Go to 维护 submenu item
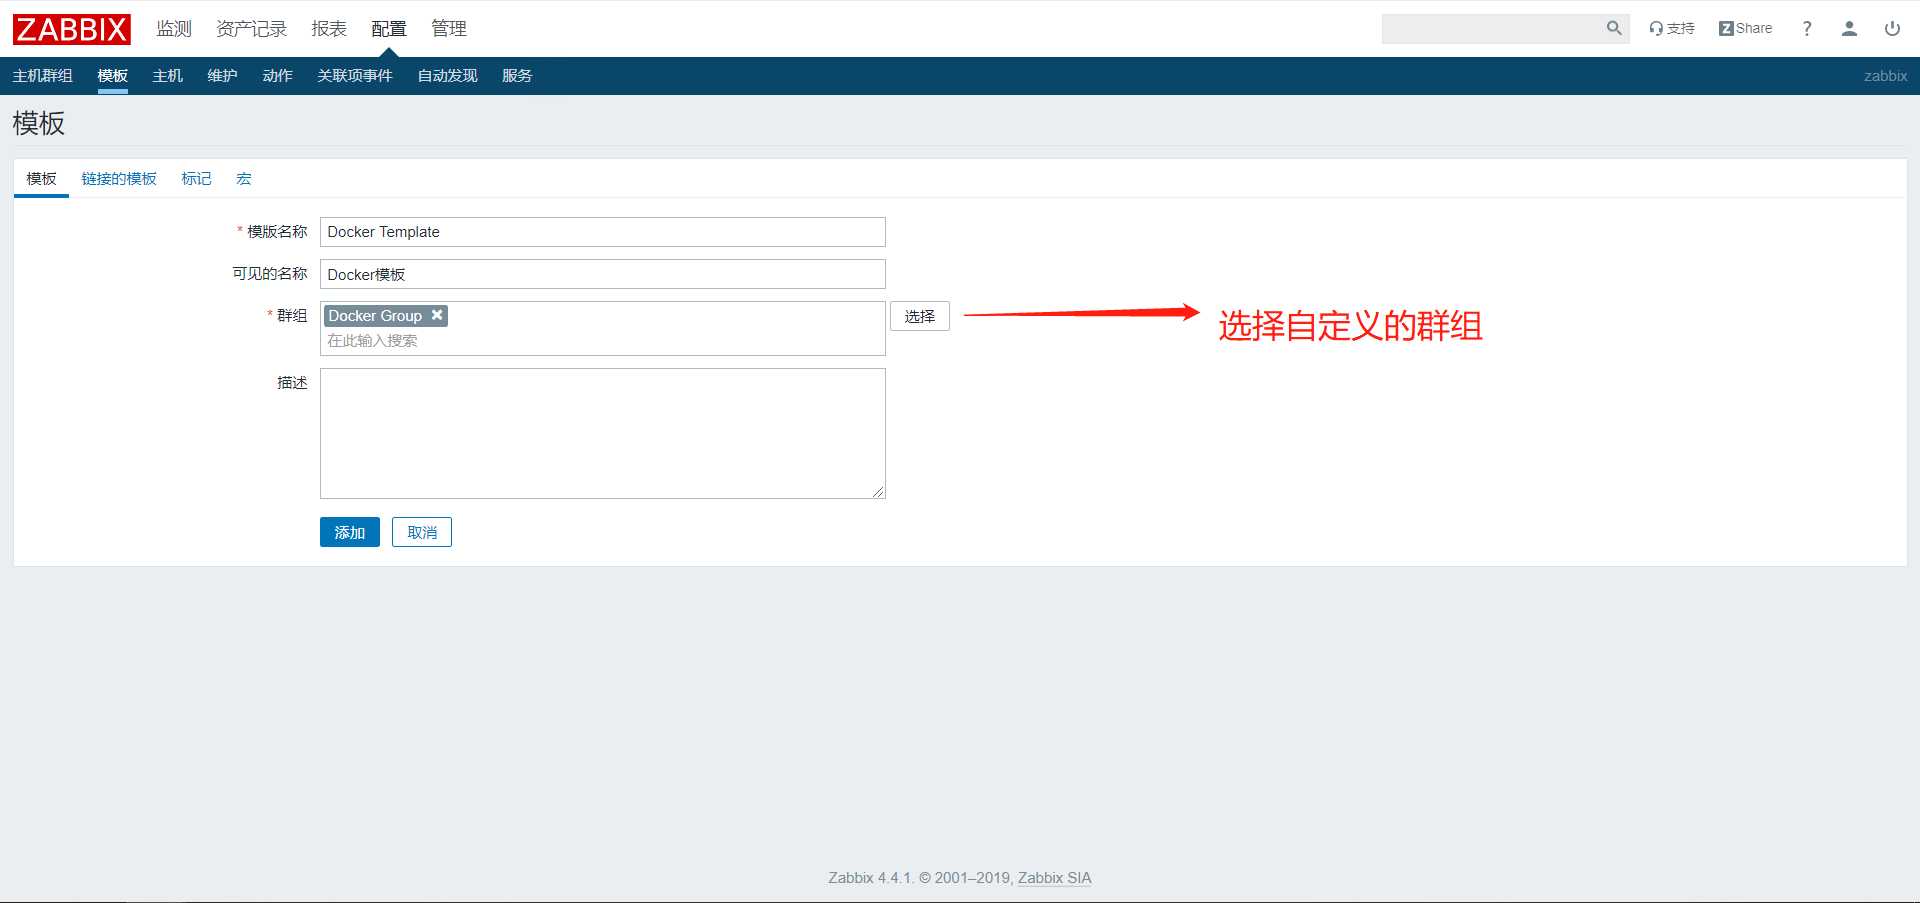 pos(222,76)
